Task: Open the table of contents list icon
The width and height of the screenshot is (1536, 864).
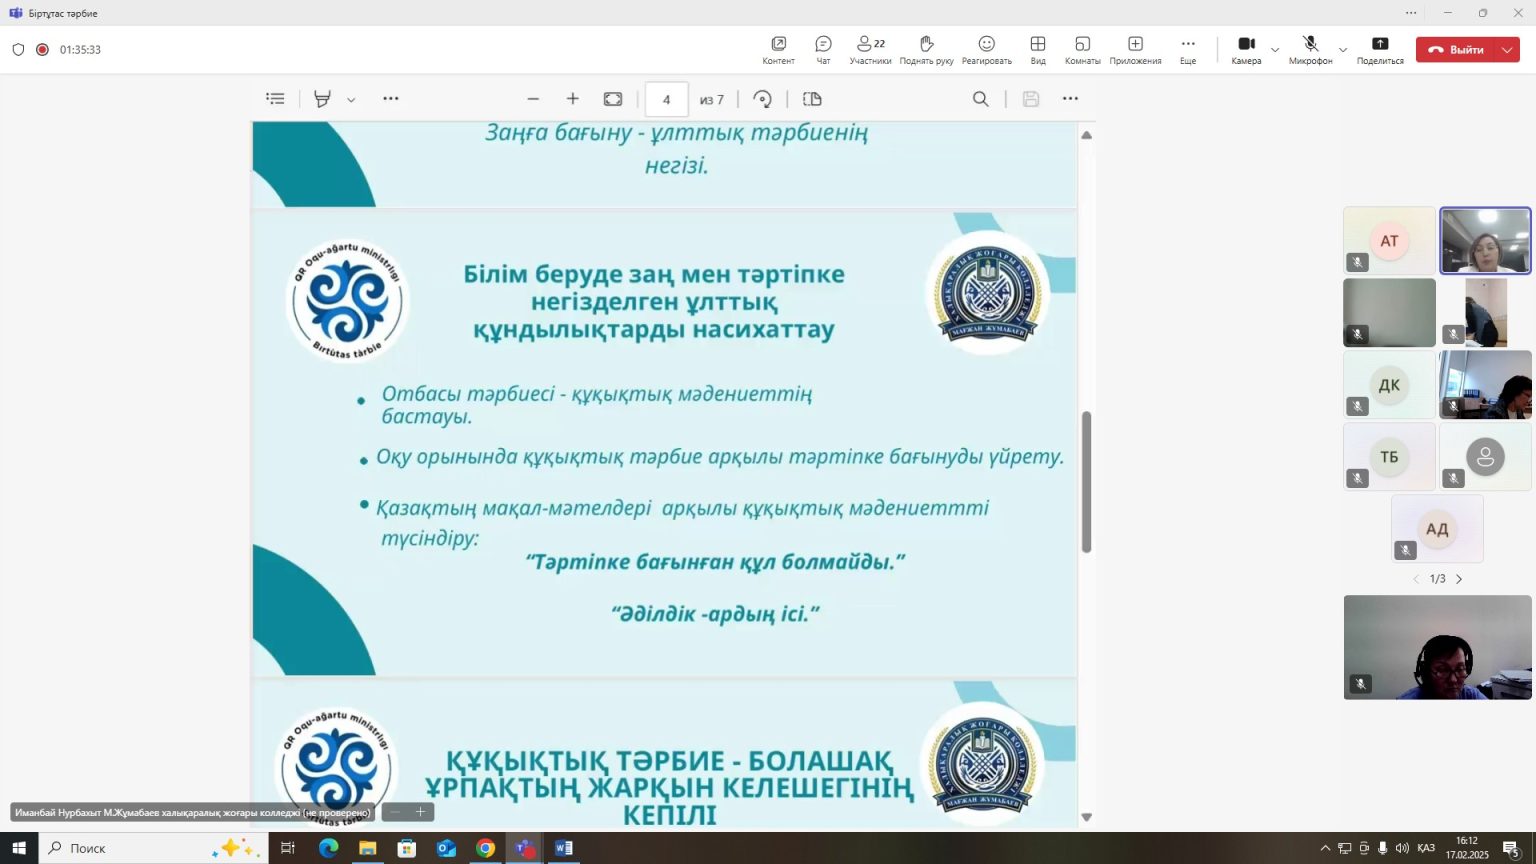Action: pyautogui.click(x=275, y=99)
